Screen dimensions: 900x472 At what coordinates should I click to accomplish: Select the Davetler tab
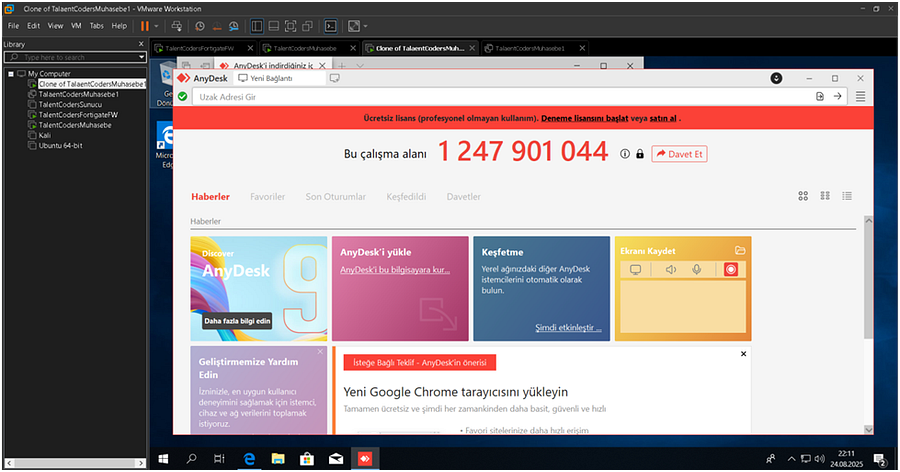click(x=463, y=196)
